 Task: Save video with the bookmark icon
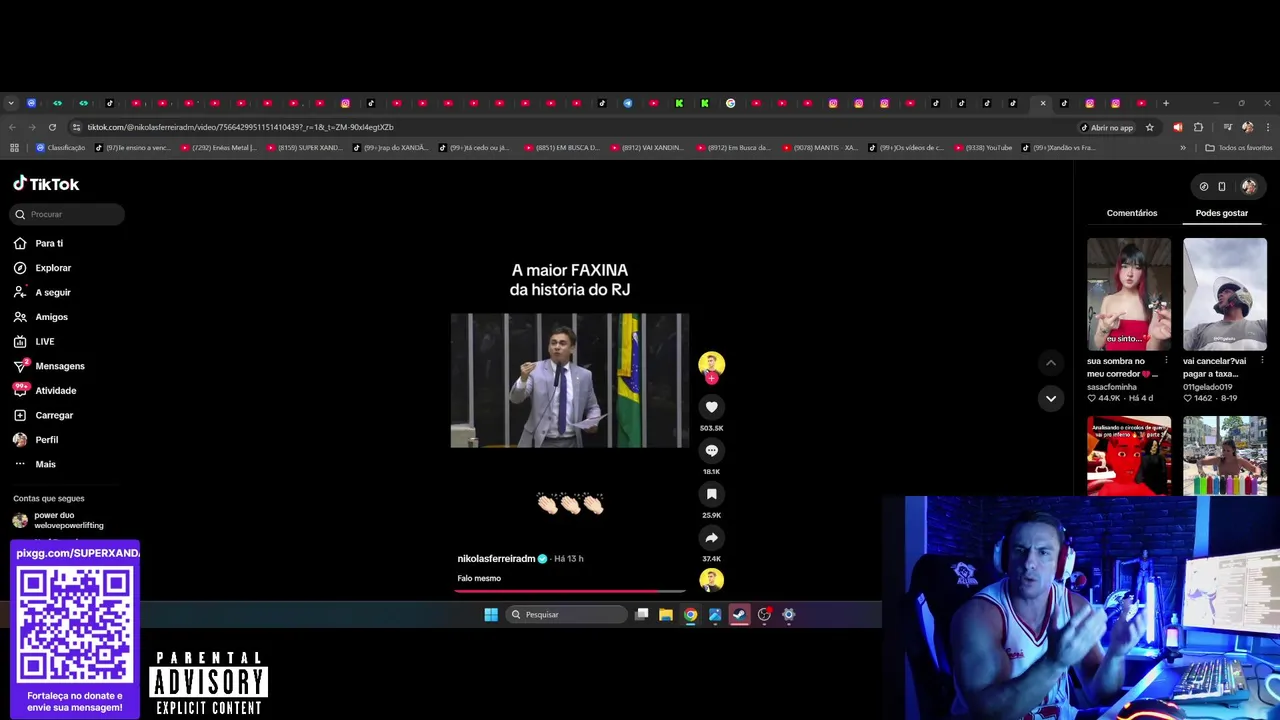pyautogui.click(x=711, y=494)
